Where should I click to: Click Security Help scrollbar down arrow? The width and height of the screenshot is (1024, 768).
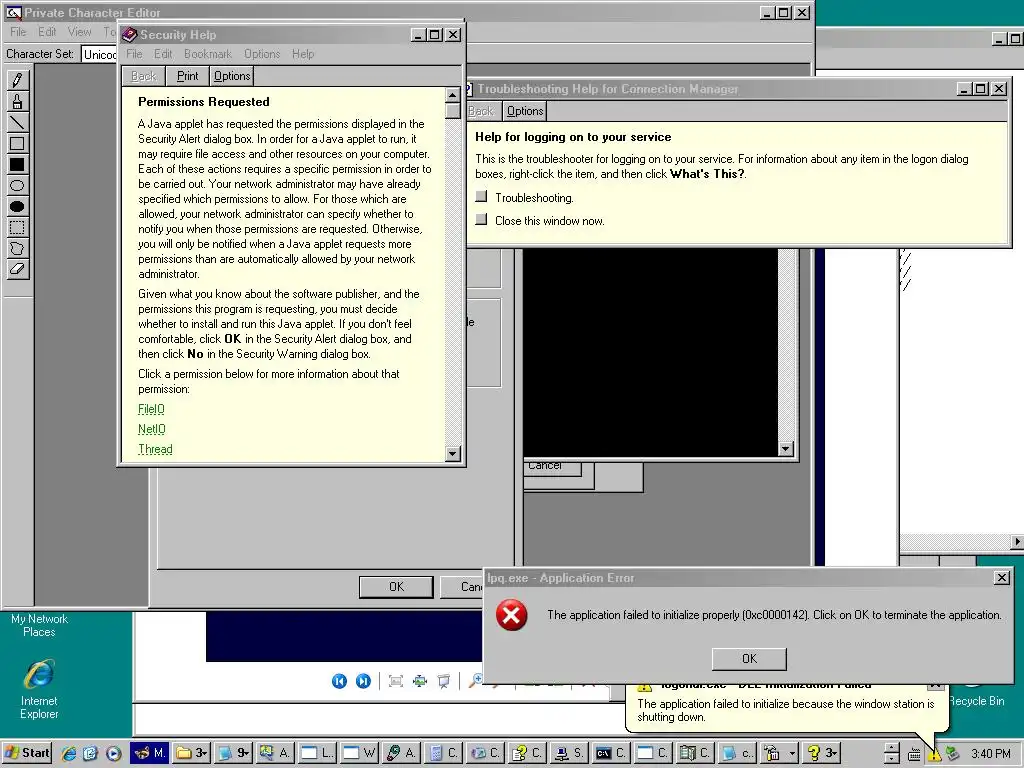click(x=453, y=453)
